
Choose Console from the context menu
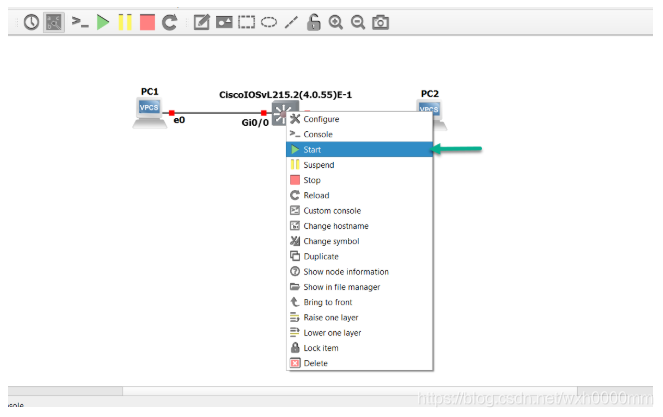tap(359, 134)
